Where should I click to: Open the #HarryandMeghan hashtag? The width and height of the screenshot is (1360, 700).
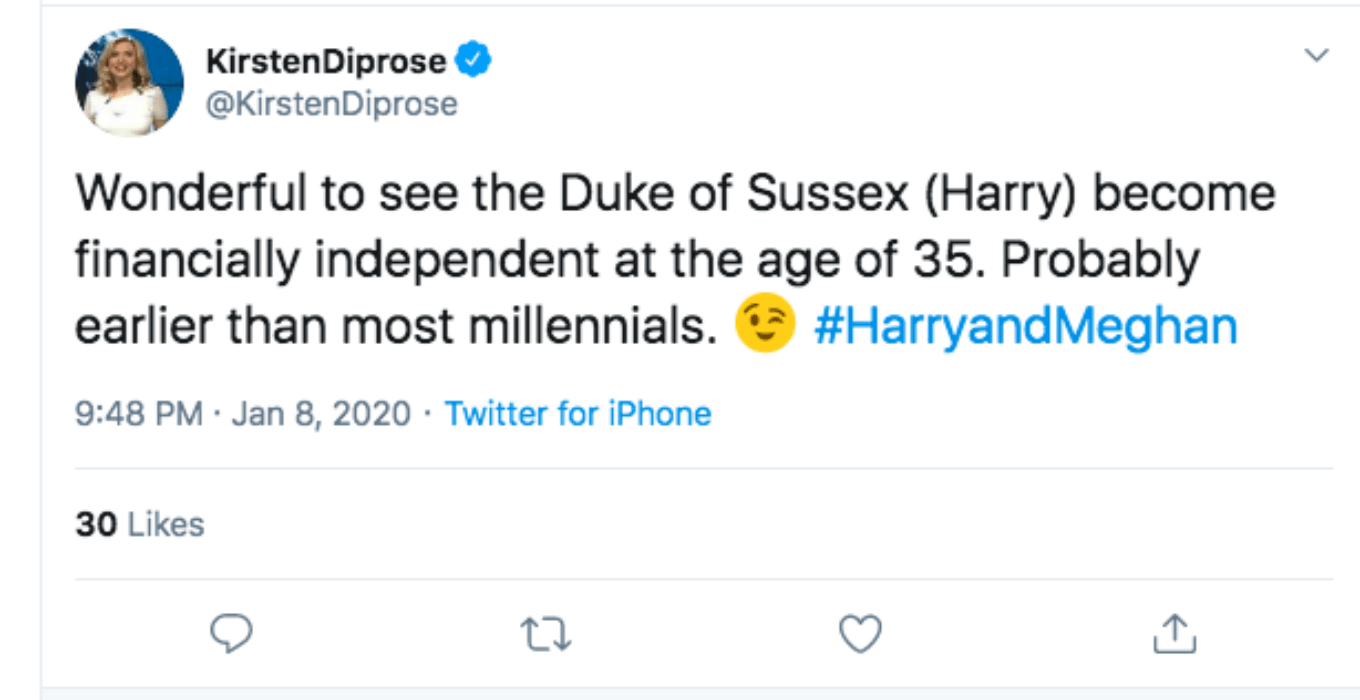(x=1026, y=327)
